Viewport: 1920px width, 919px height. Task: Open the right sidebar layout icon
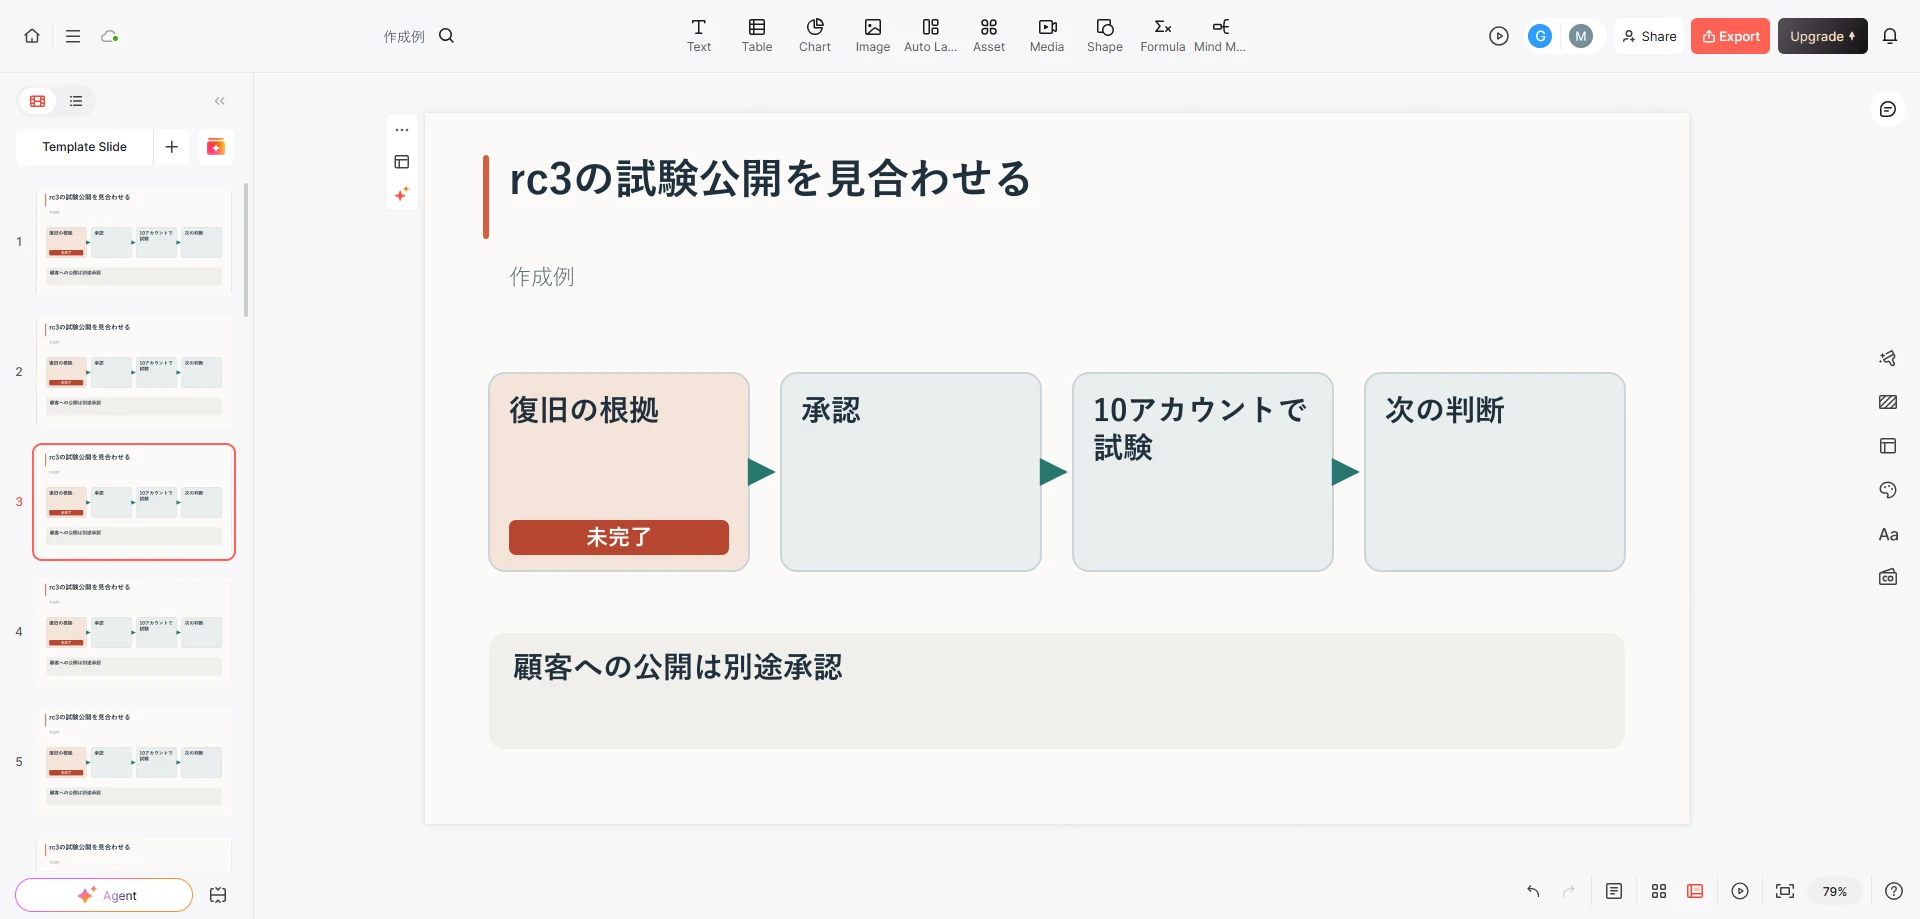1888,446
